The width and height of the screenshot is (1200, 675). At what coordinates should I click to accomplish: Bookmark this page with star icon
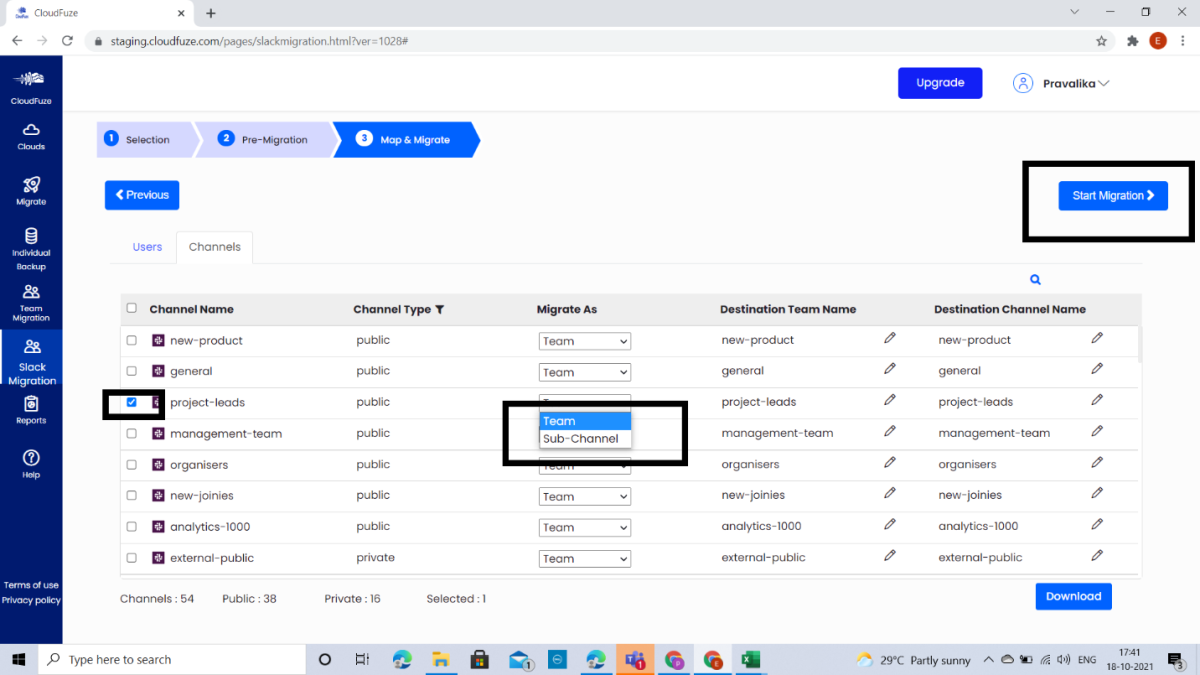point(1101,41)
